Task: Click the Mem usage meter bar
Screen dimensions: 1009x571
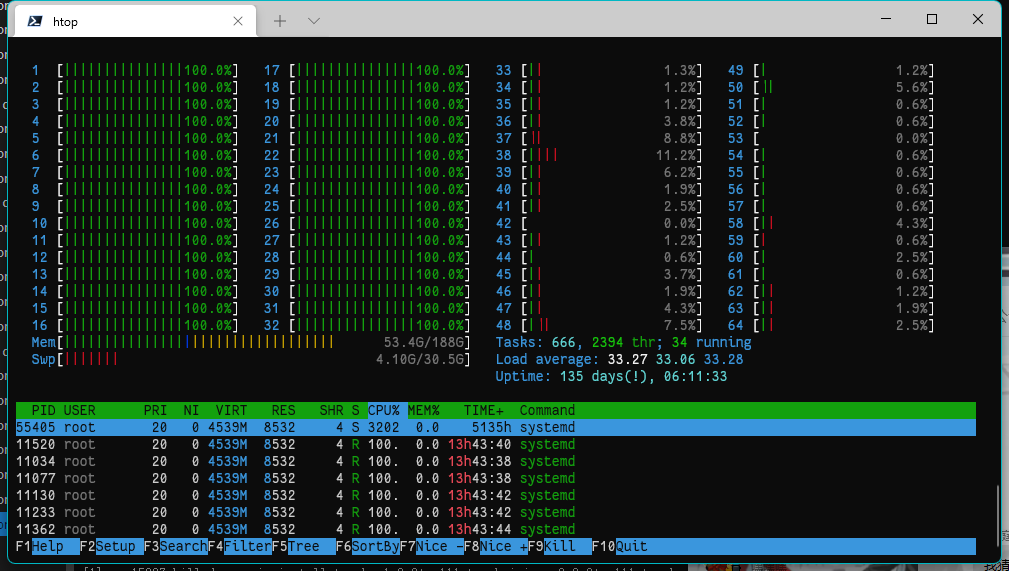Action: click(251, 342)
